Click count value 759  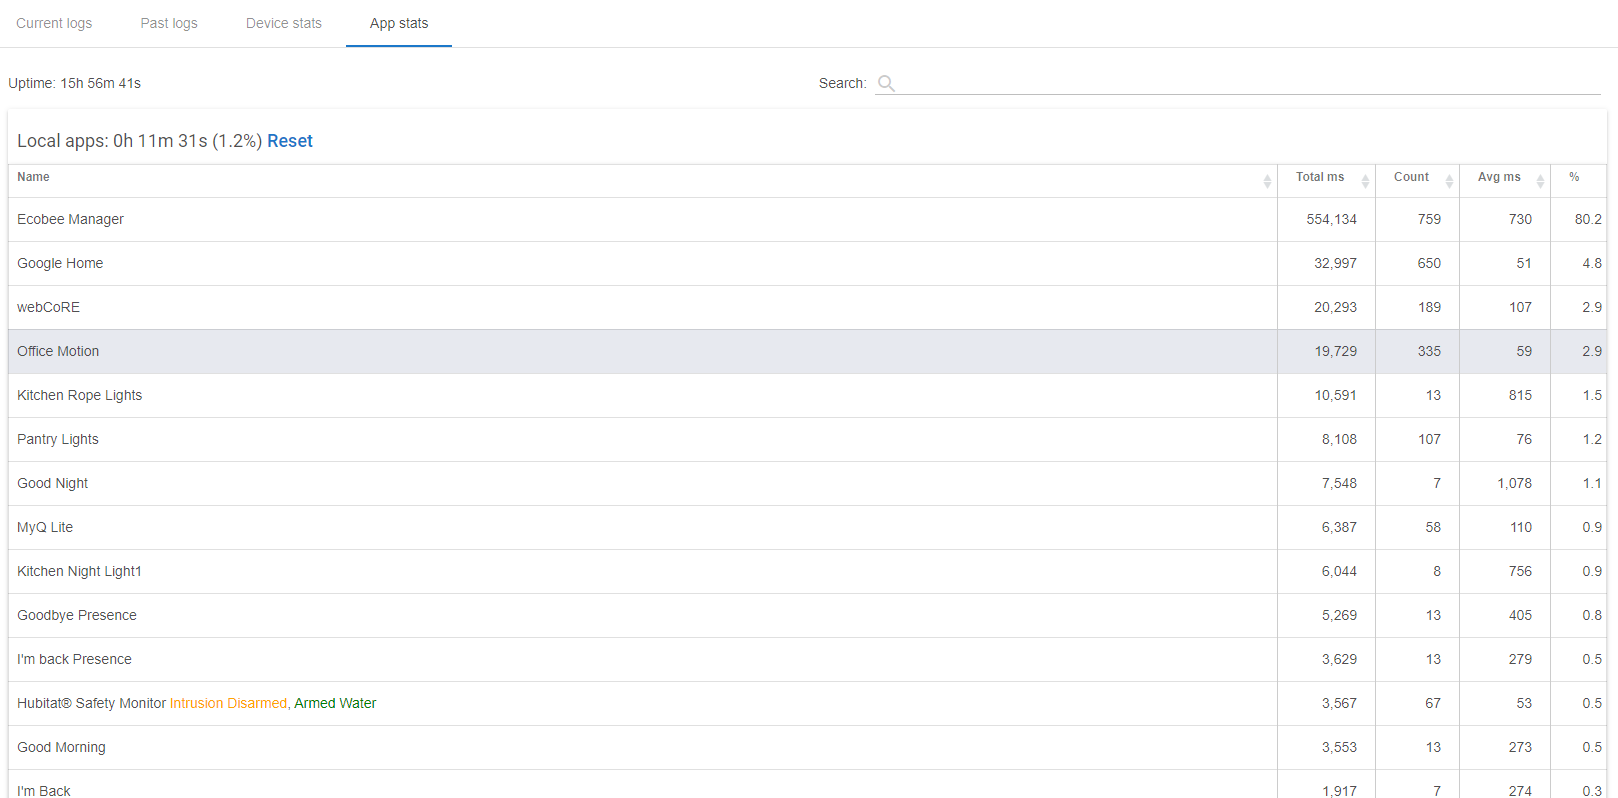(x=1429, y=219)
